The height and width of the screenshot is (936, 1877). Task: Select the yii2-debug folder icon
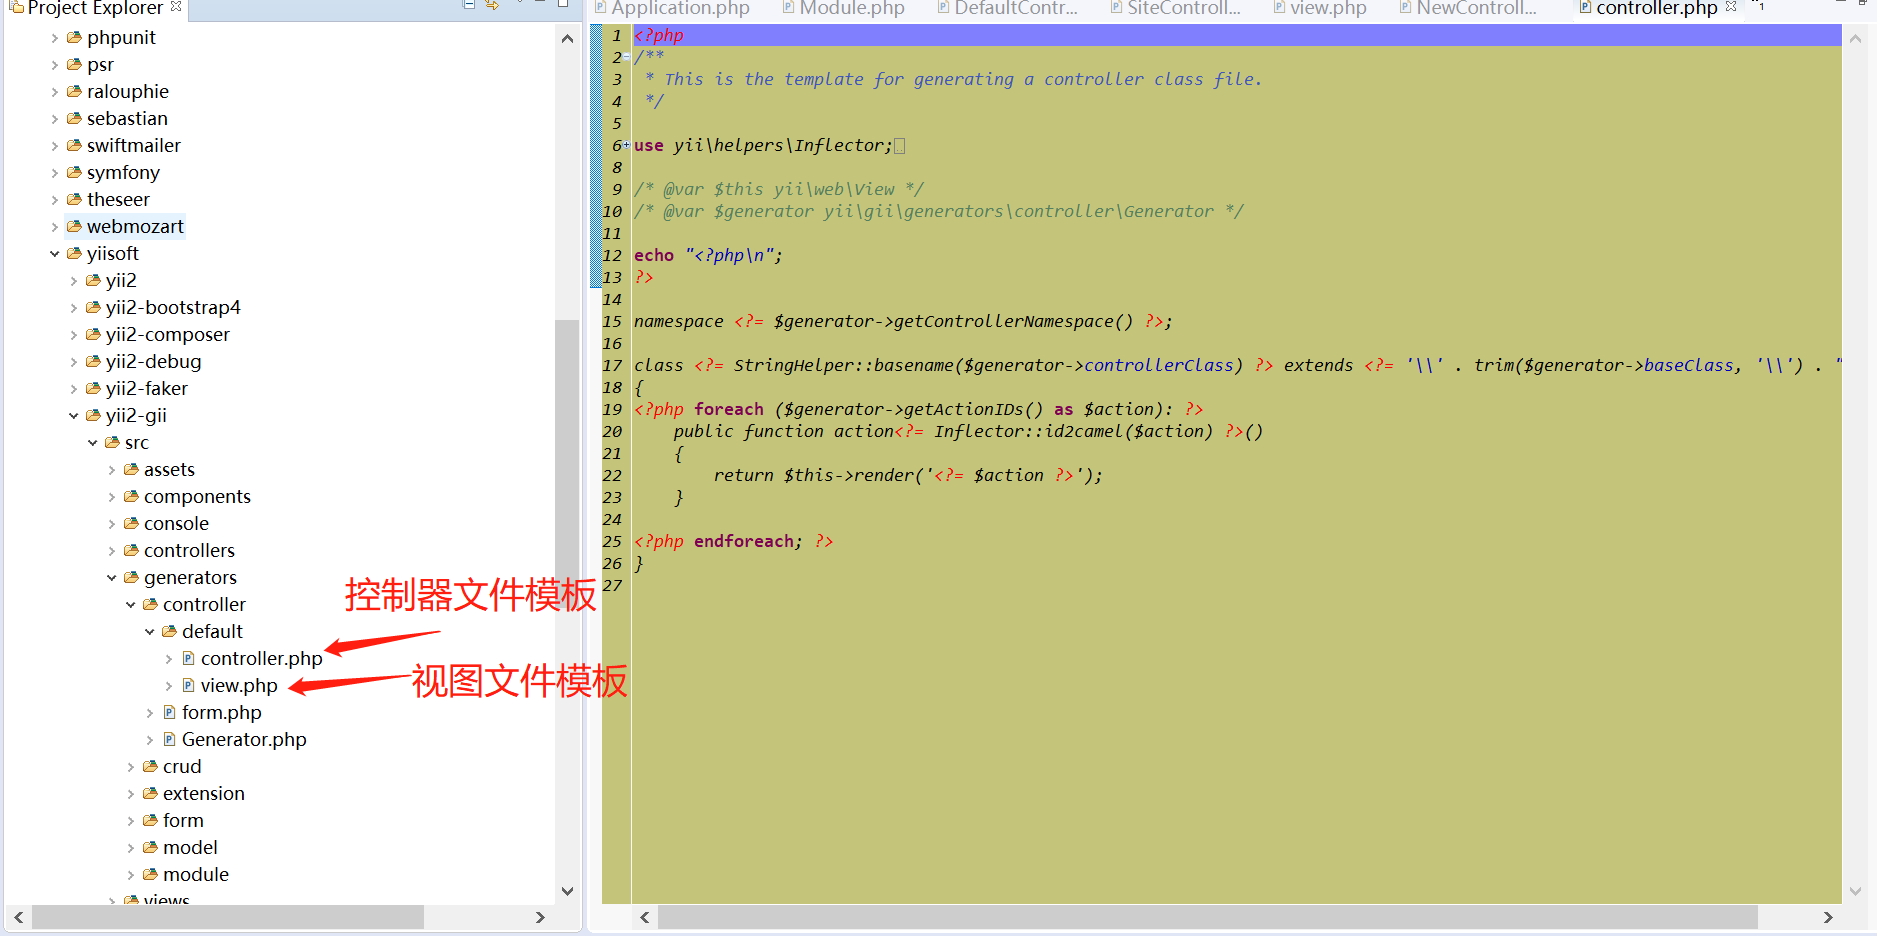pyautogui.click(x=93, y=362)
